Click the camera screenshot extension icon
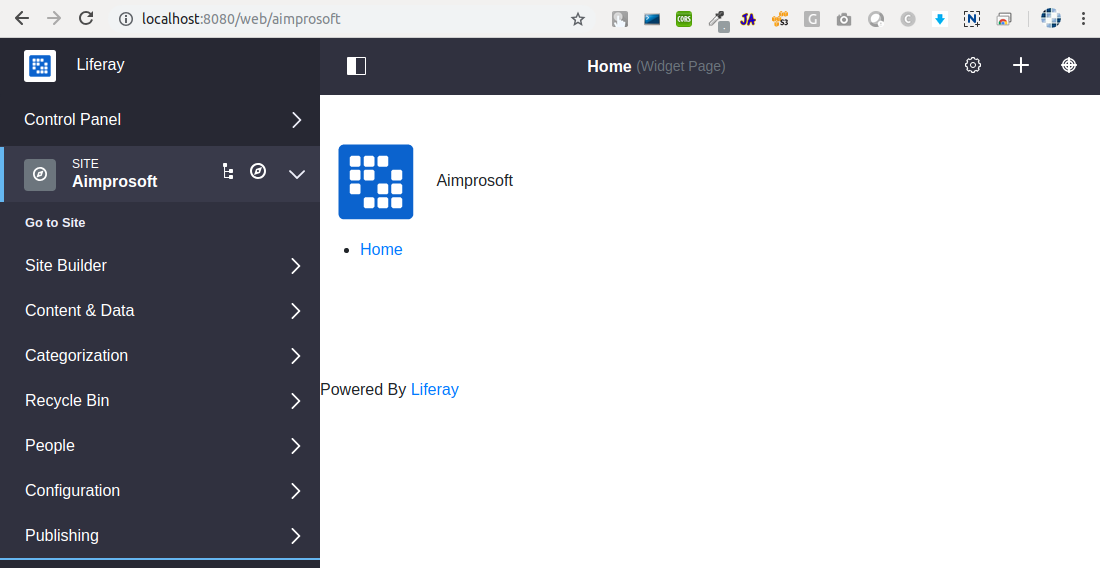 pyautogui.click(x=844, y=20)
